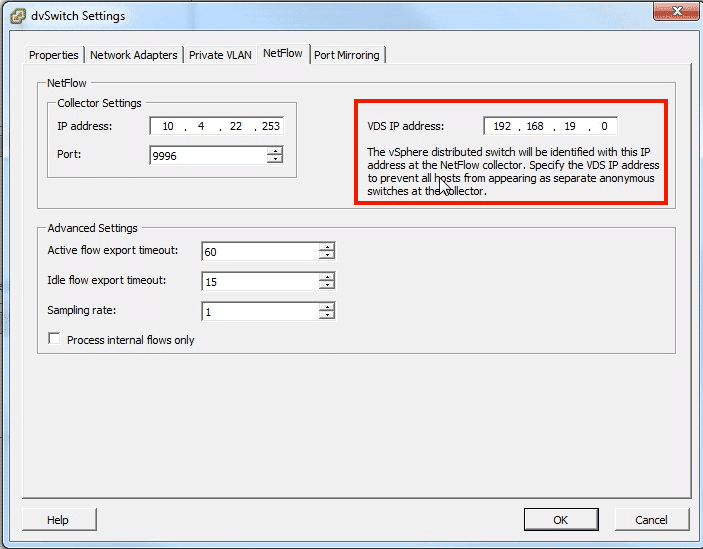Increase Active flow export timeout
Image resolution: width=703 pixels, height=549 pixels.
[327, 247]
